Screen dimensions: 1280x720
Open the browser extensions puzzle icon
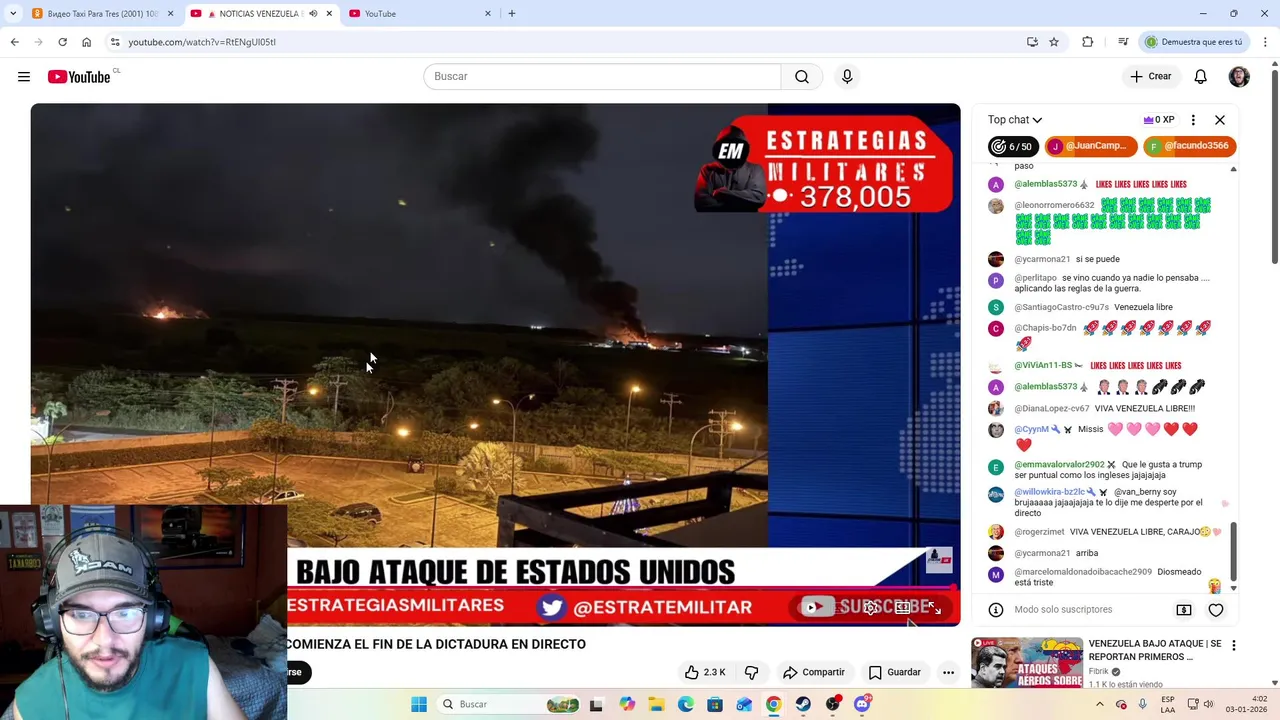(1088, 42)
